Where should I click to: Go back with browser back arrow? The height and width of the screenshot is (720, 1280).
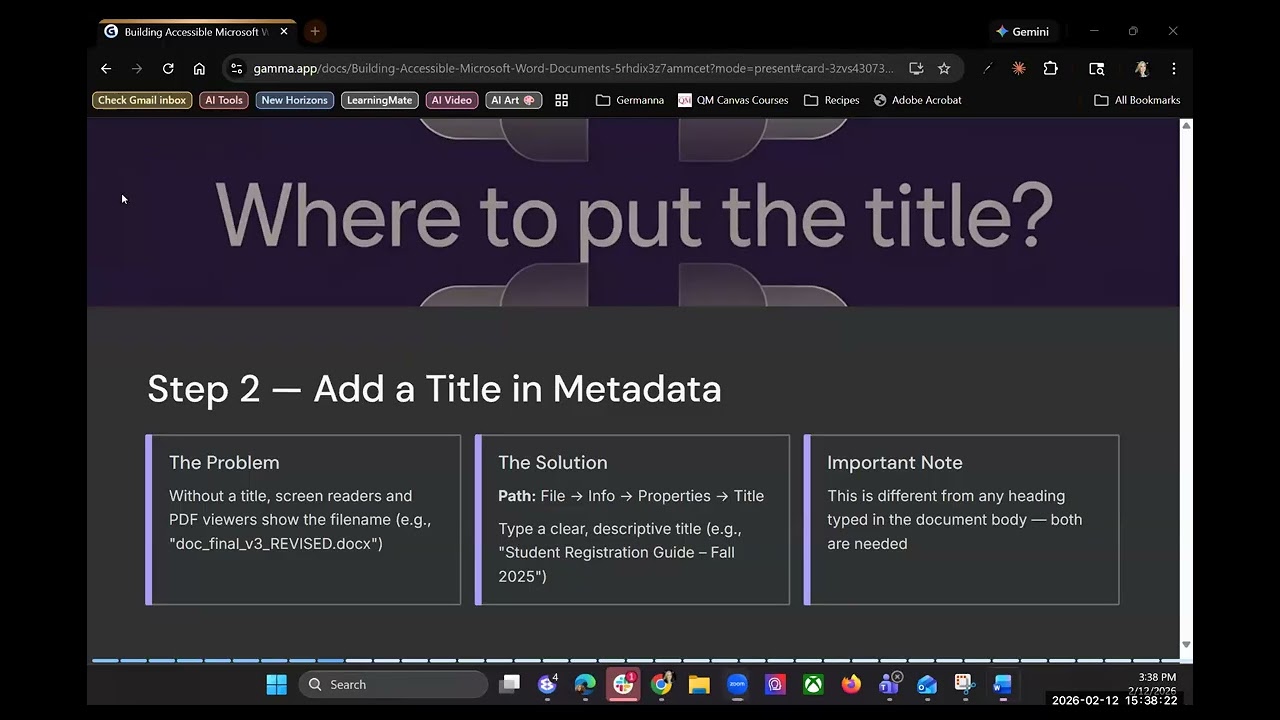pos(106,69)
